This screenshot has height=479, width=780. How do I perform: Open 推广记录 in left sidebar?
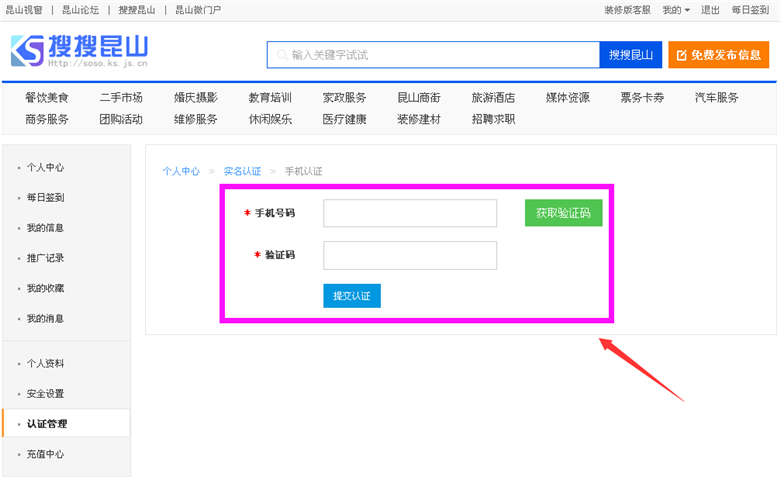click(x=45, y=258)
